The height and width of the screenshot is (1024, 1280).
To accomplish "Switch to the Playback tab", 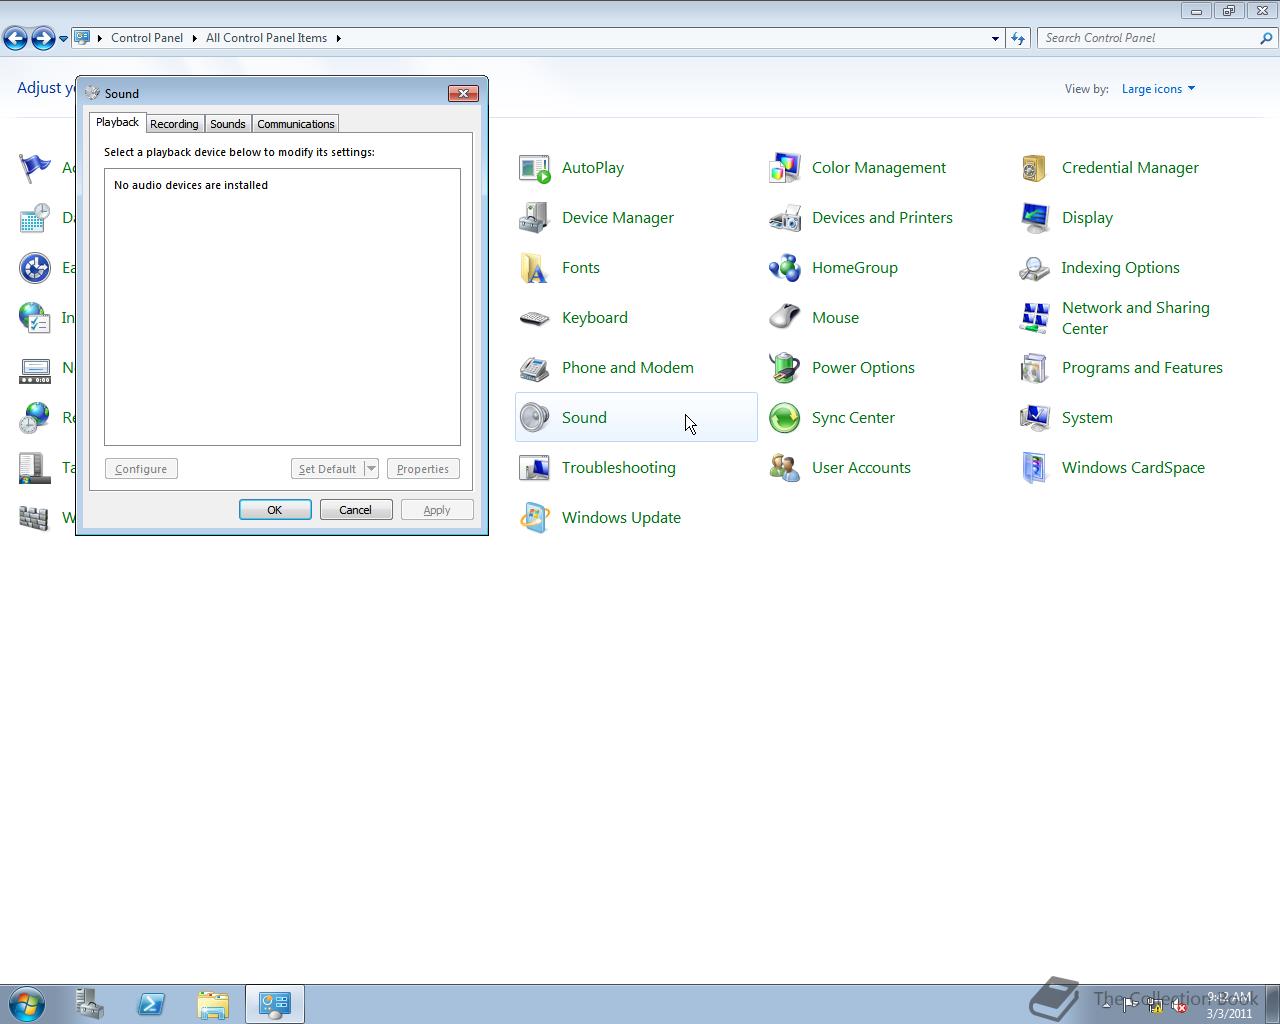I will (117, 122).
